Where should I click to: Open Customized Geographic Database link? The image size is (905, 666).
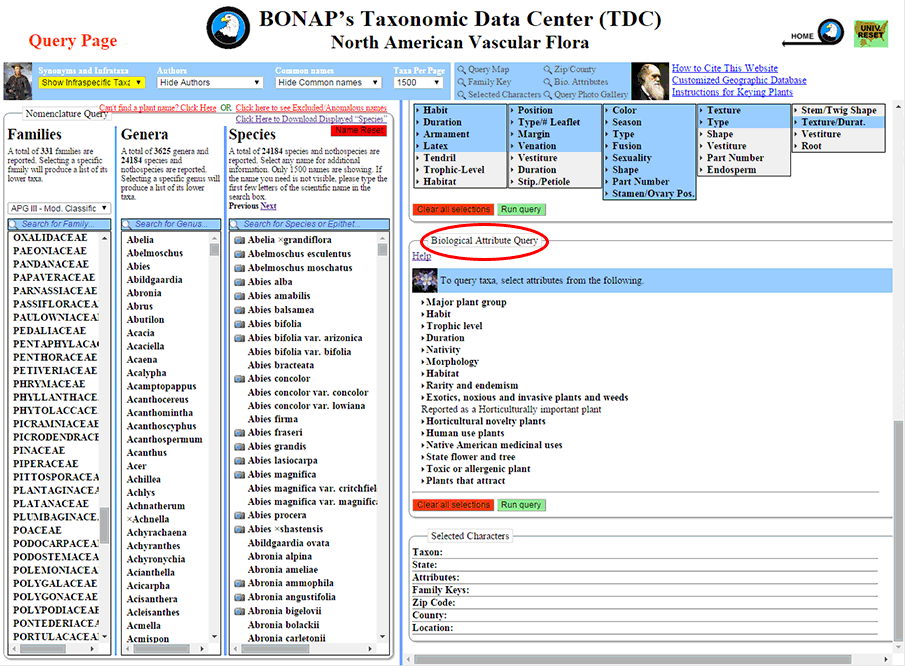click(x=739, y=80)
